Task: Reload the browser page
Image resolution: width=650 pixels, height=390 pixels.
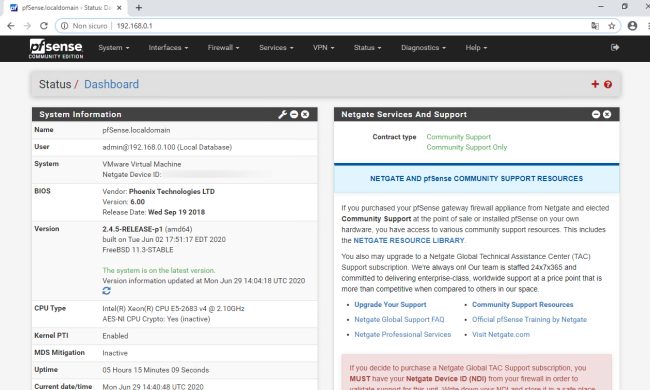Action: (x=44, y=26)
